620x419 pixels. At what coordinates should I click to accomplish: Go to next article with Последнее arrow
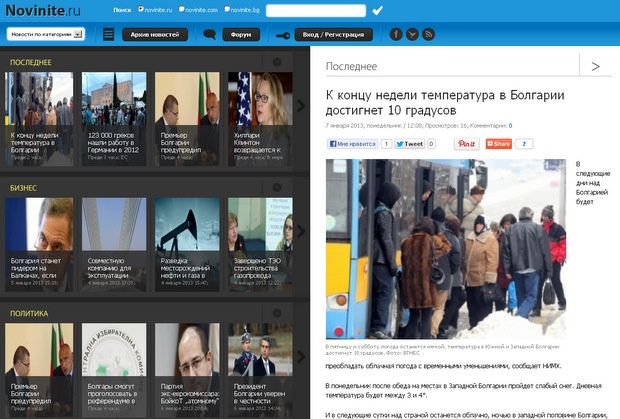click(595, 66)
